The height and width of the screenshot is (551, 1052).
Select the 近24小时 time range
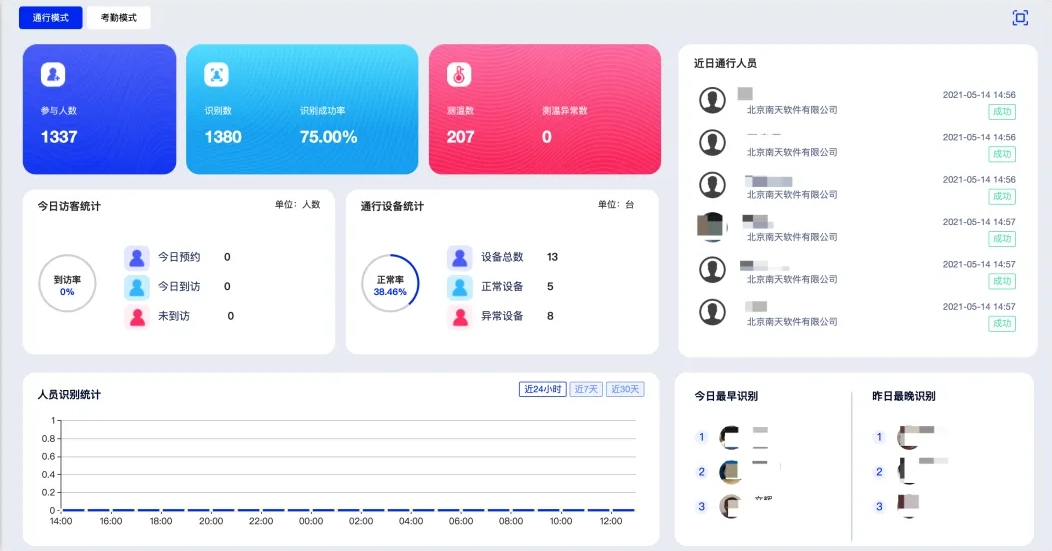(x=543, y=389)
